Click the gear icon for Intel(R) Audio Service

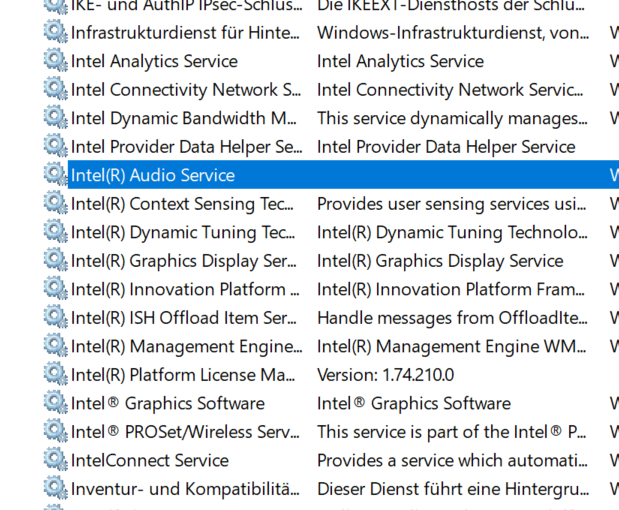pos(55,175)
